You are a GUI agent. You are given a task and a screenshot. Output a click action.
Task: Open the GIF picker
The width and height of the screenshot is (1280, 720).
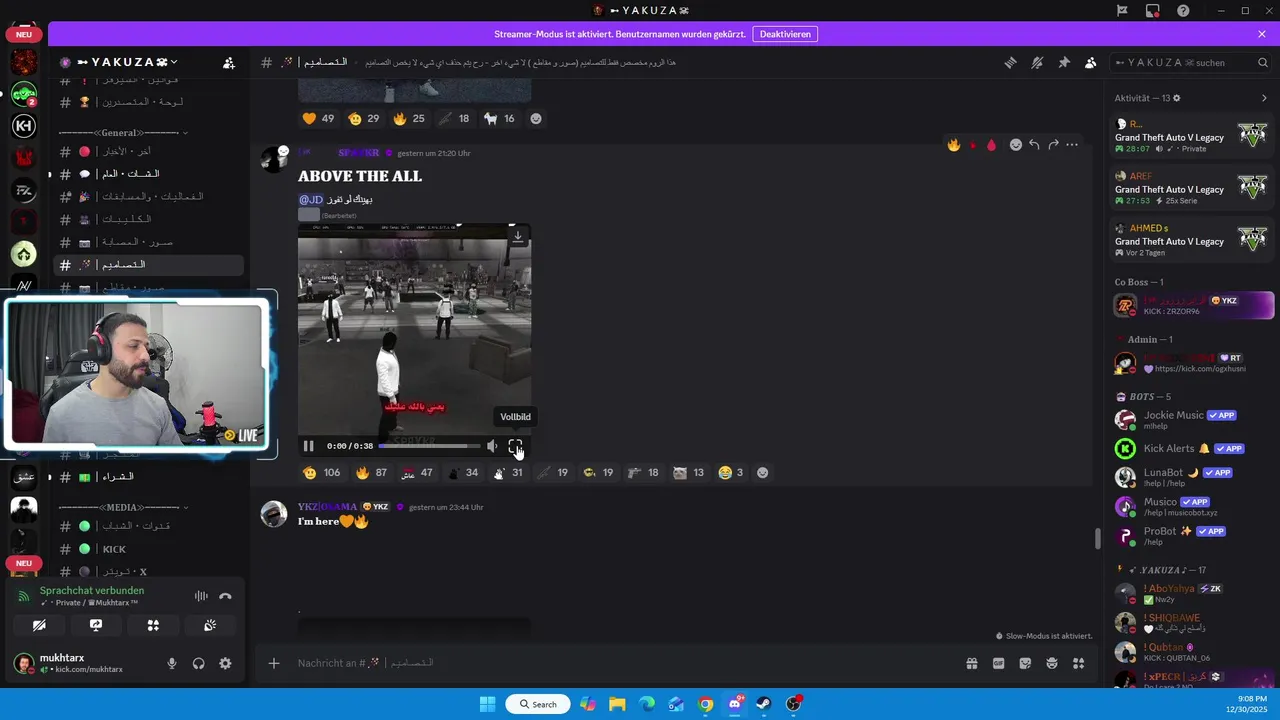(x=998, y=663)
